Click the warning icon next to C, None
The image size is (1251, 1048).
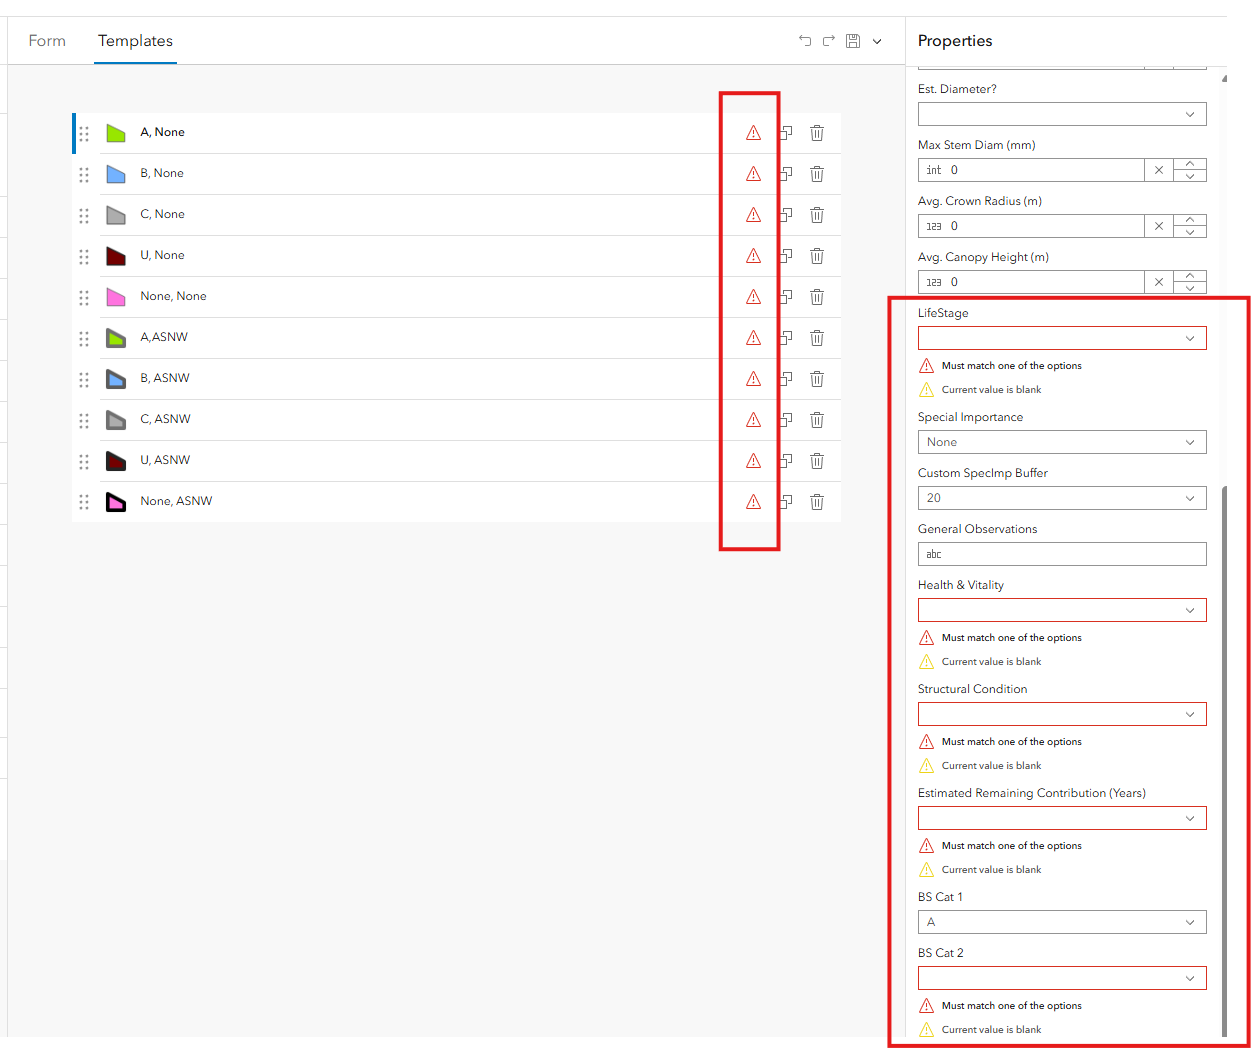click(x=751, y=214)
